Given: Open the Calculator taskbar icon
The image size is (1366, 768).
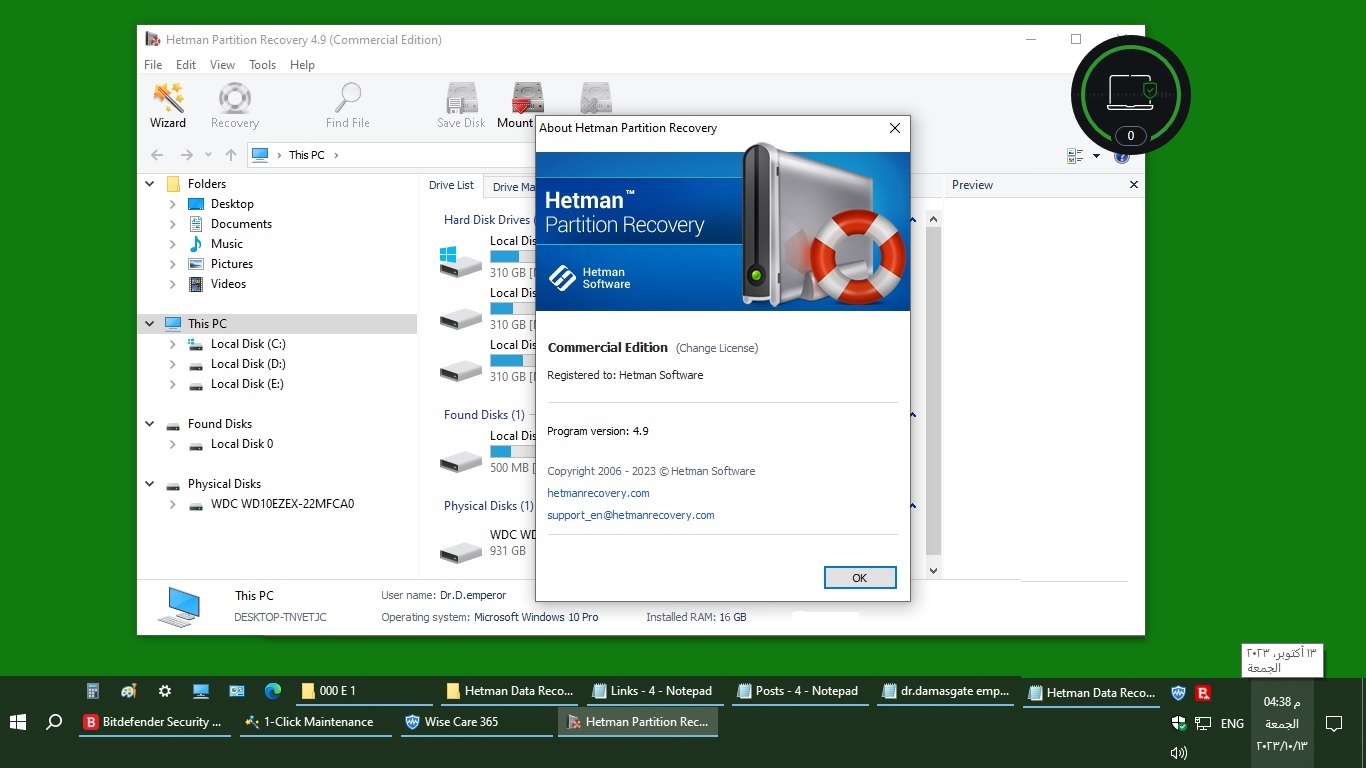Looking at the screenshot, I should click(93, 691).
